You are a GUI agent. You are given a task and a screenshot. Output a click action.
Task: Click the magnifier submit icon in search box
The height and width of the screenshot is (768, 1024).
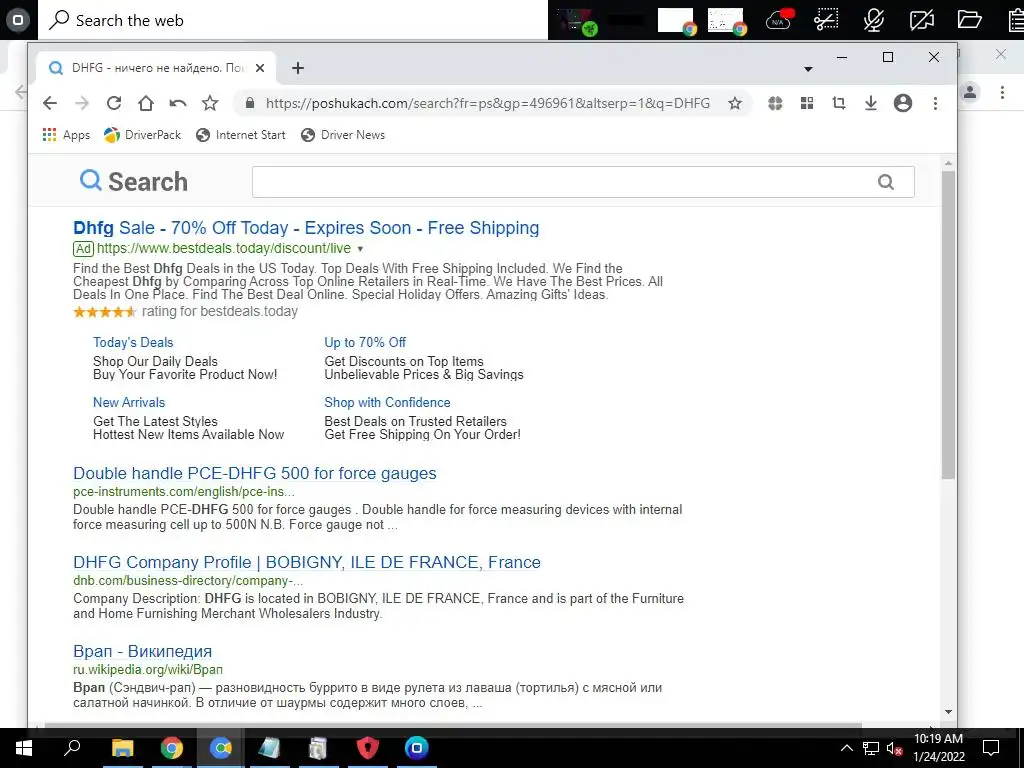click(886, 182)
